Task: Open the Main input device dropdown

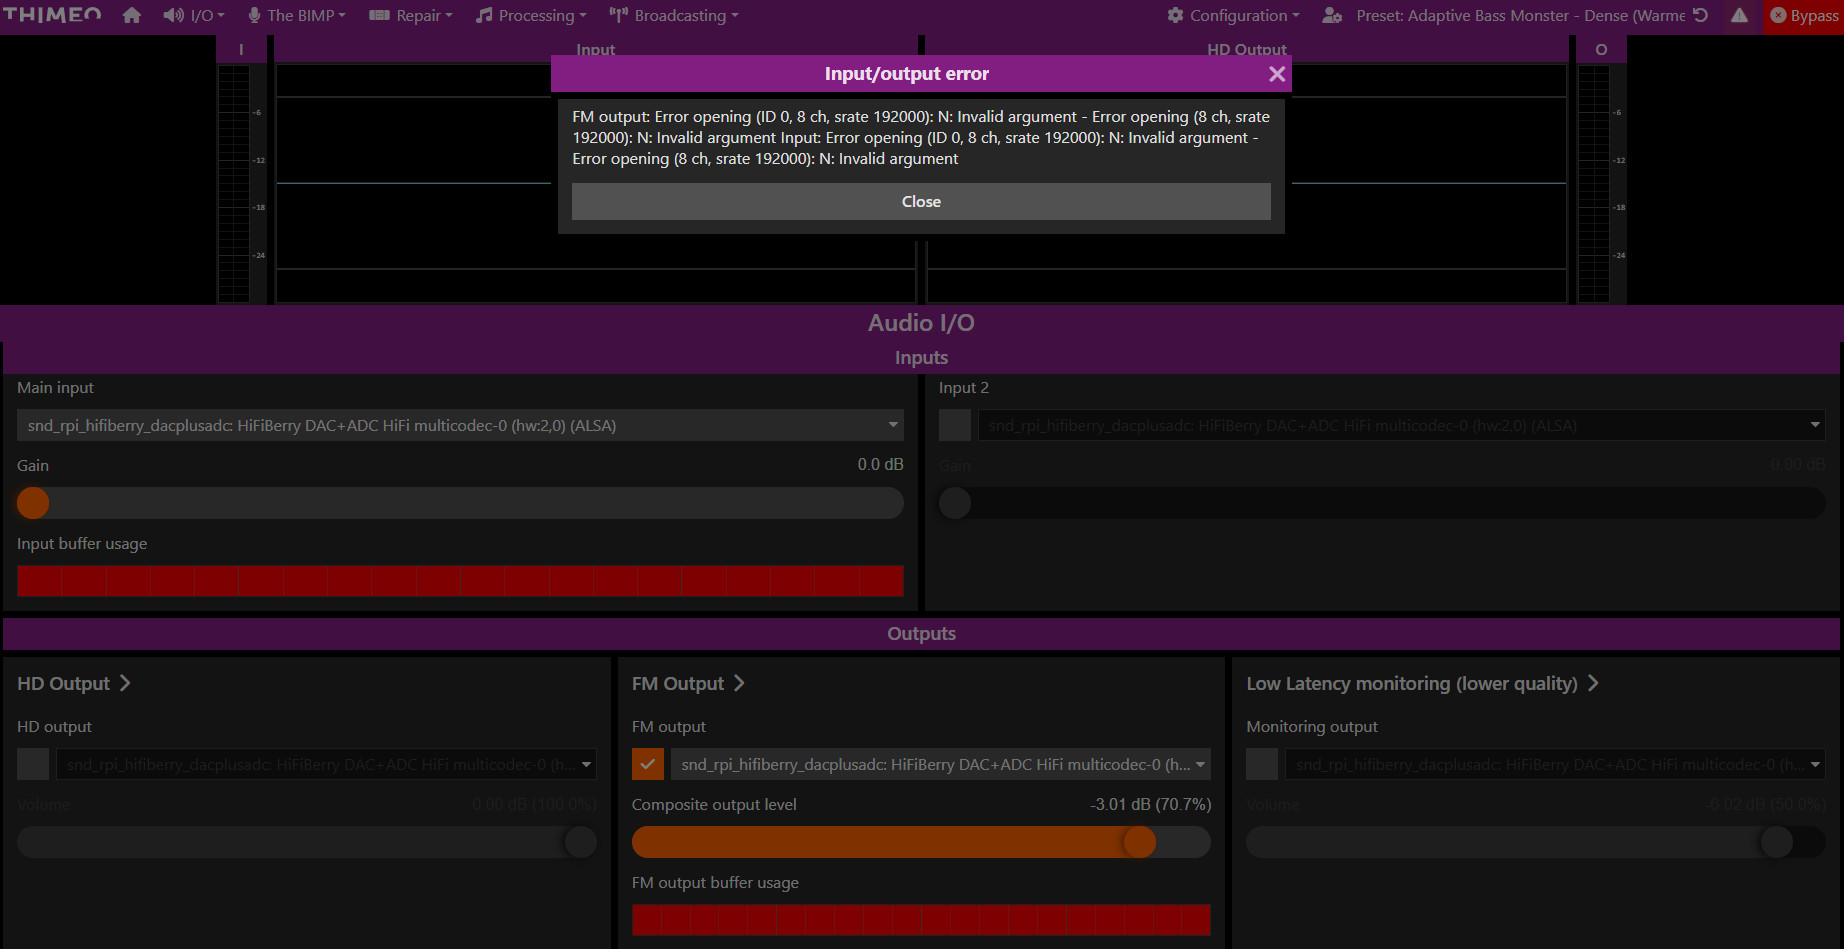Action: 460,425
